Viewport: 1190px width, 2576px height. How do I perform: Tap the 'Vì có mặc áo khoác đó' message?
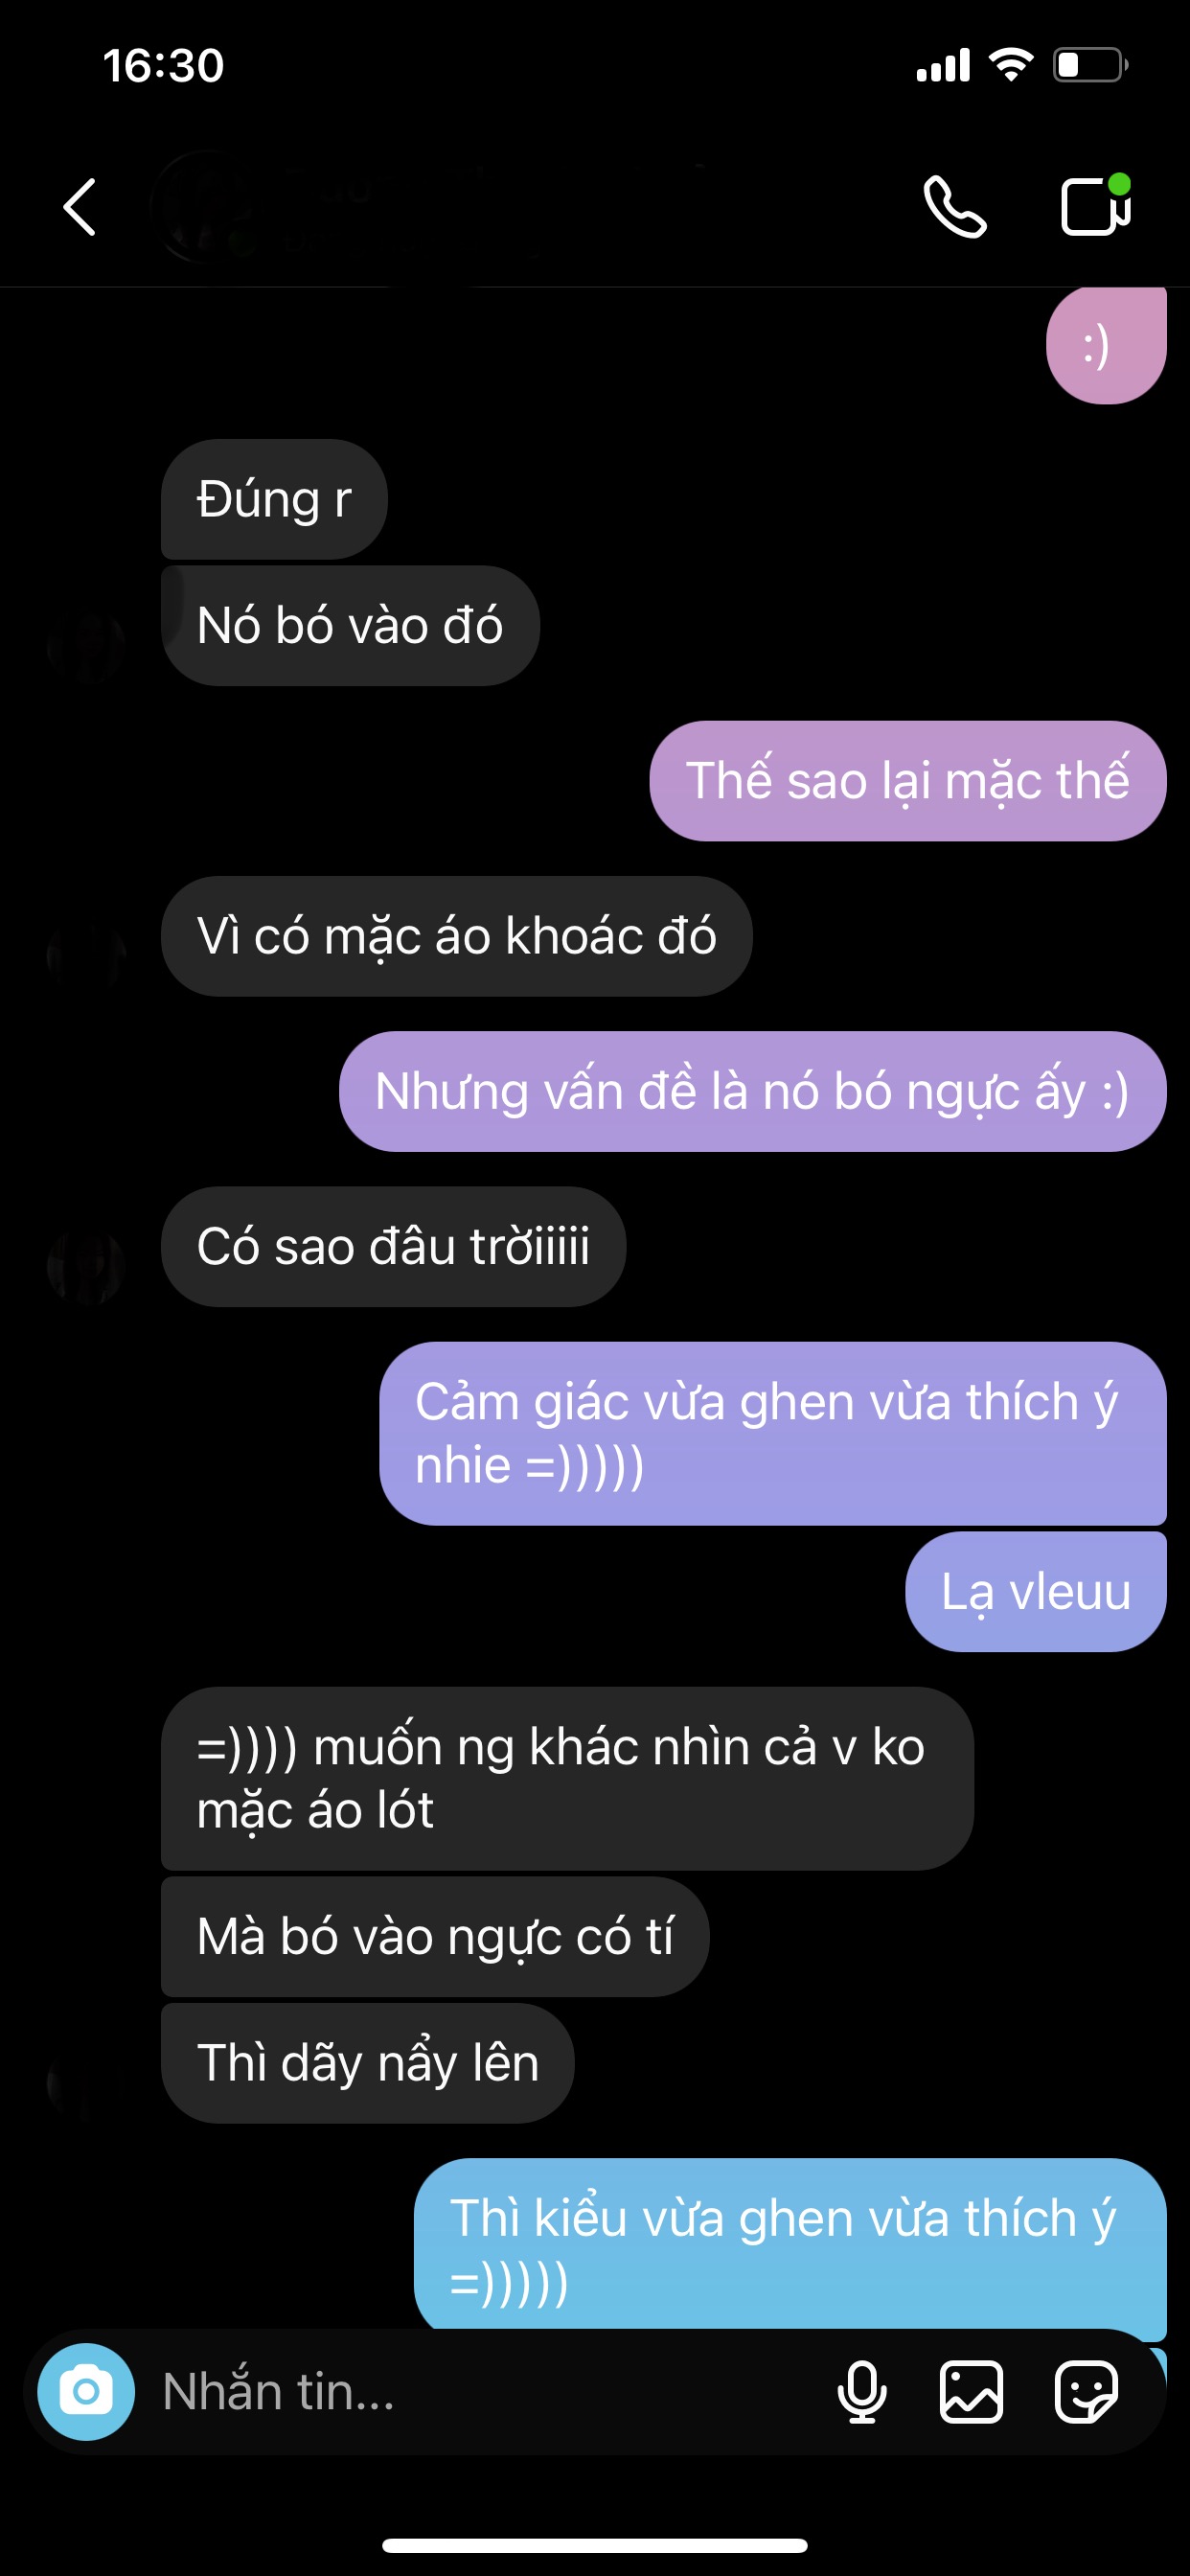click(x=457, y=936)
